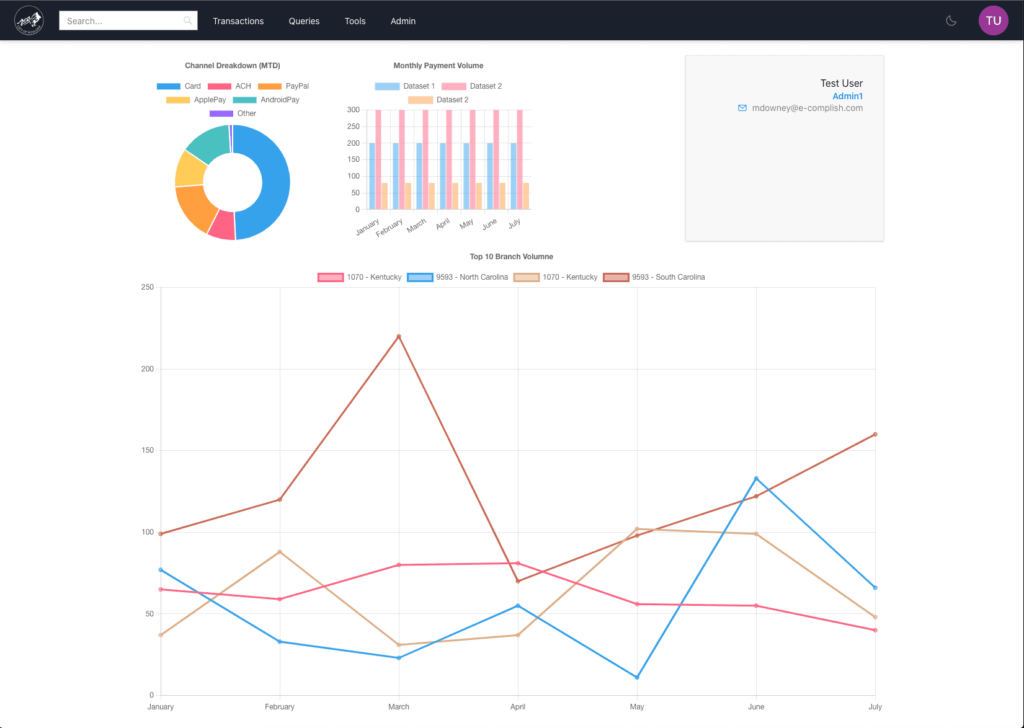Click the Admin1 link in the profile card
This screenshot has height=728, width=1024.
pos(848,96)
